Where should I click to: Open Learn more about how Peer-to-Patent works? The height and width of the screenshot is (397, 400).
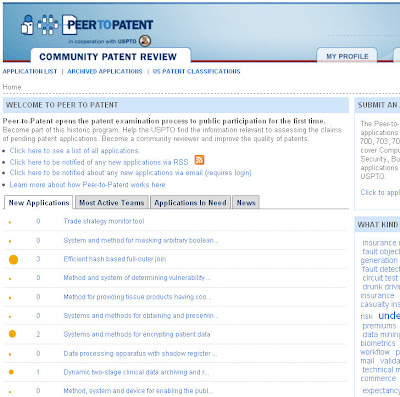click(x=87, y=185)
